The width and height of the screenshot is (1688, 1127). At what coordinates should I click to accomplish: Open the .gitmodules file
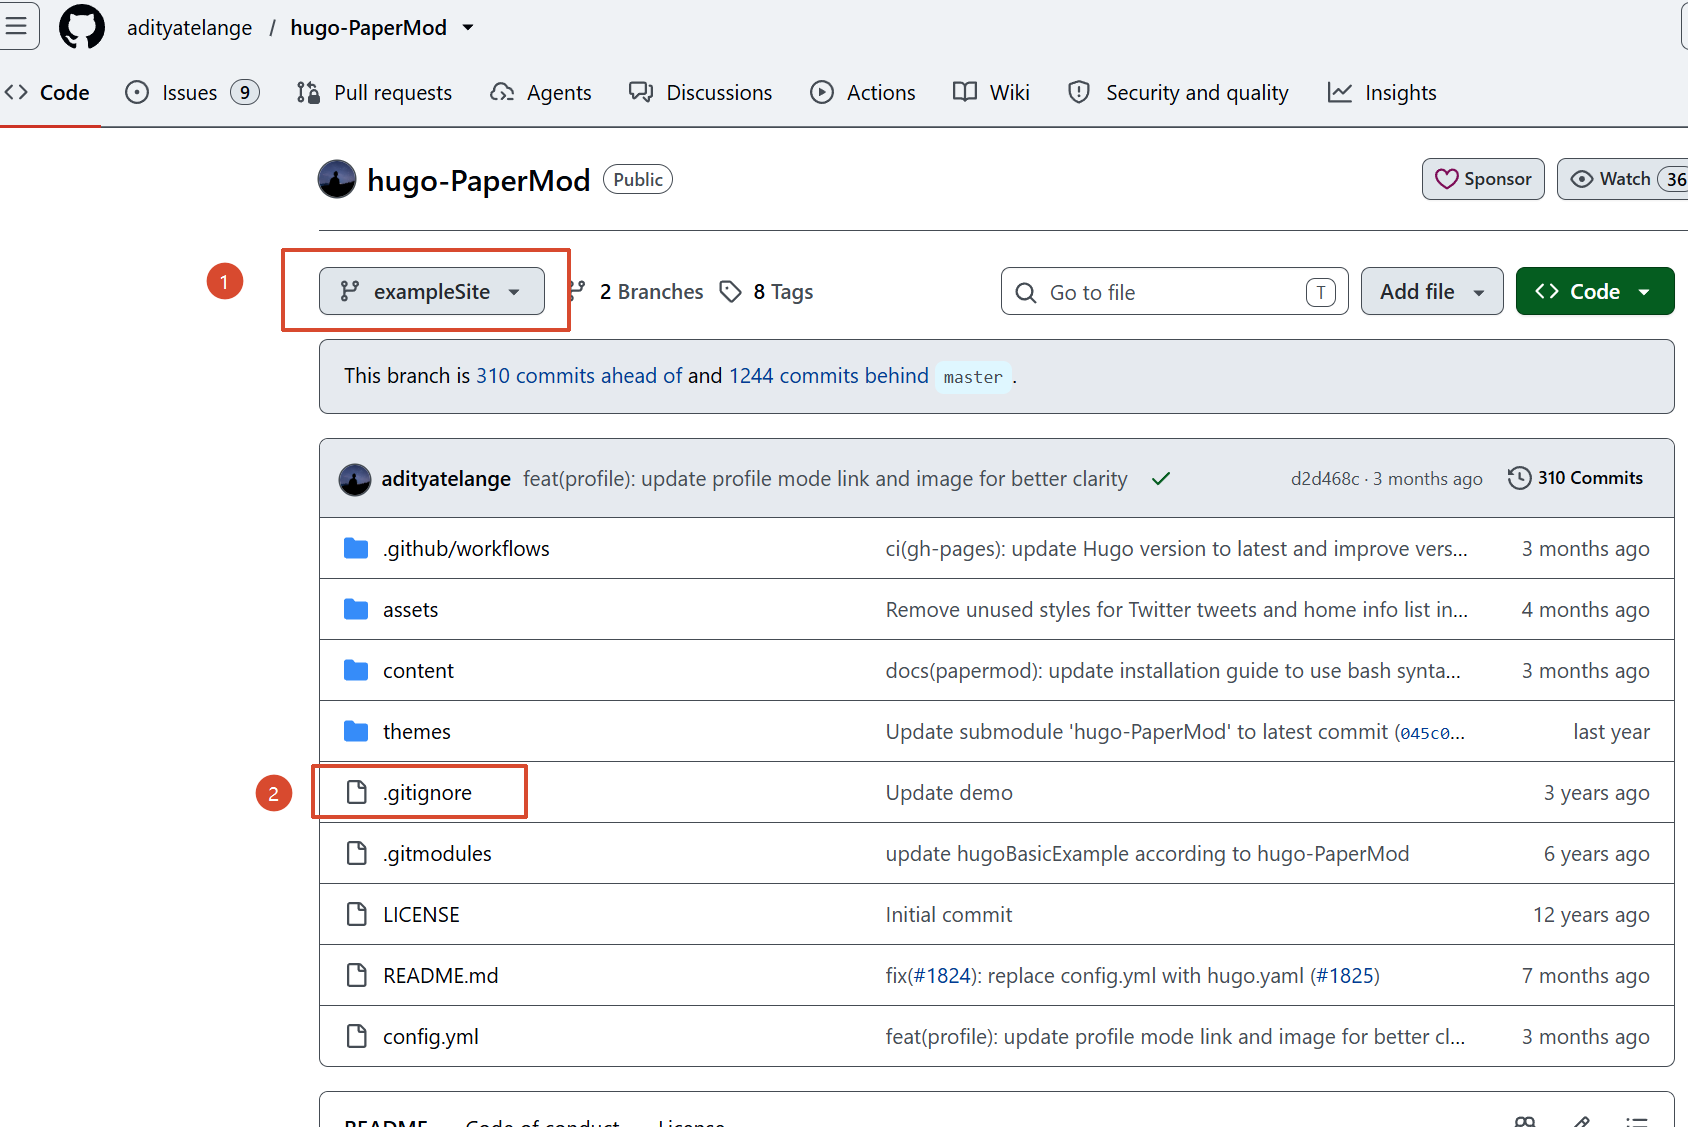437,854
